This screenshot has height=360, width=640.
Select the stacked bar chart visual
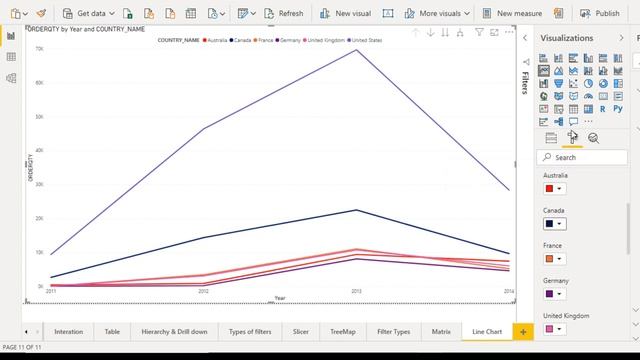coord(543,58)
